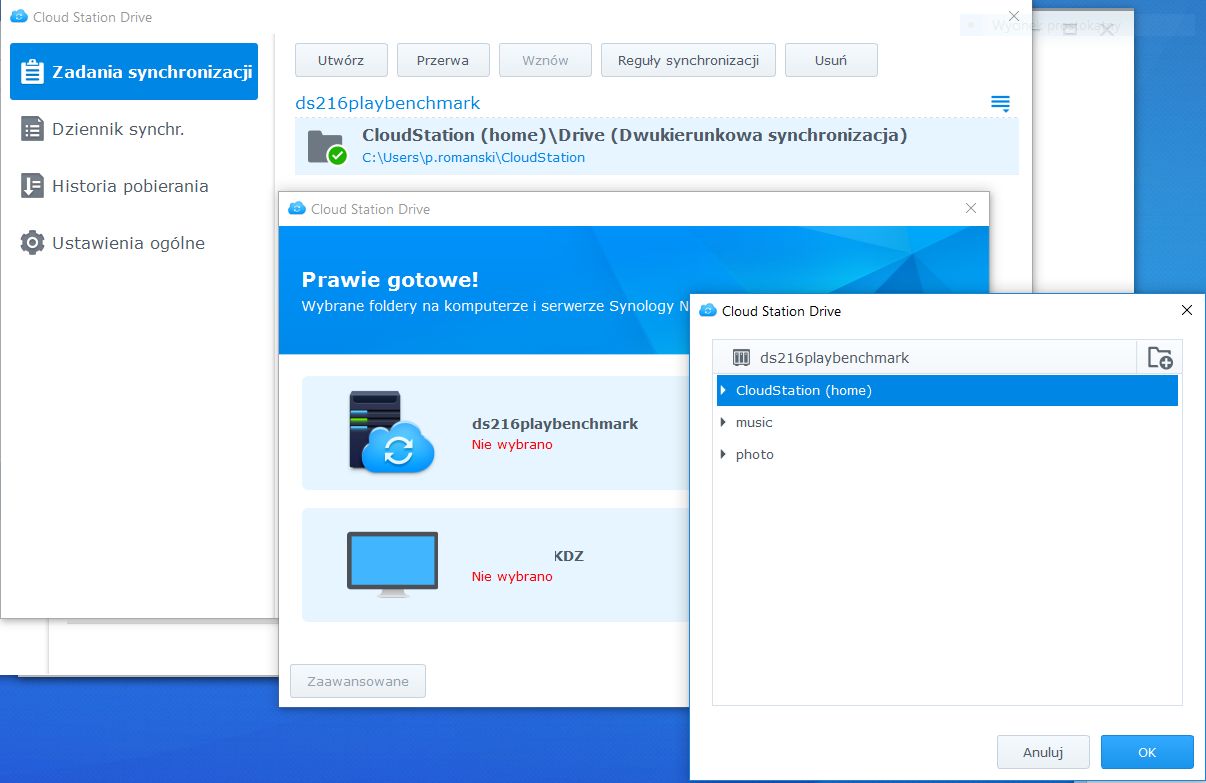This screenshot has height=783, width=1206.
Task: Click the Utwórz button
Action: (341, 60)
